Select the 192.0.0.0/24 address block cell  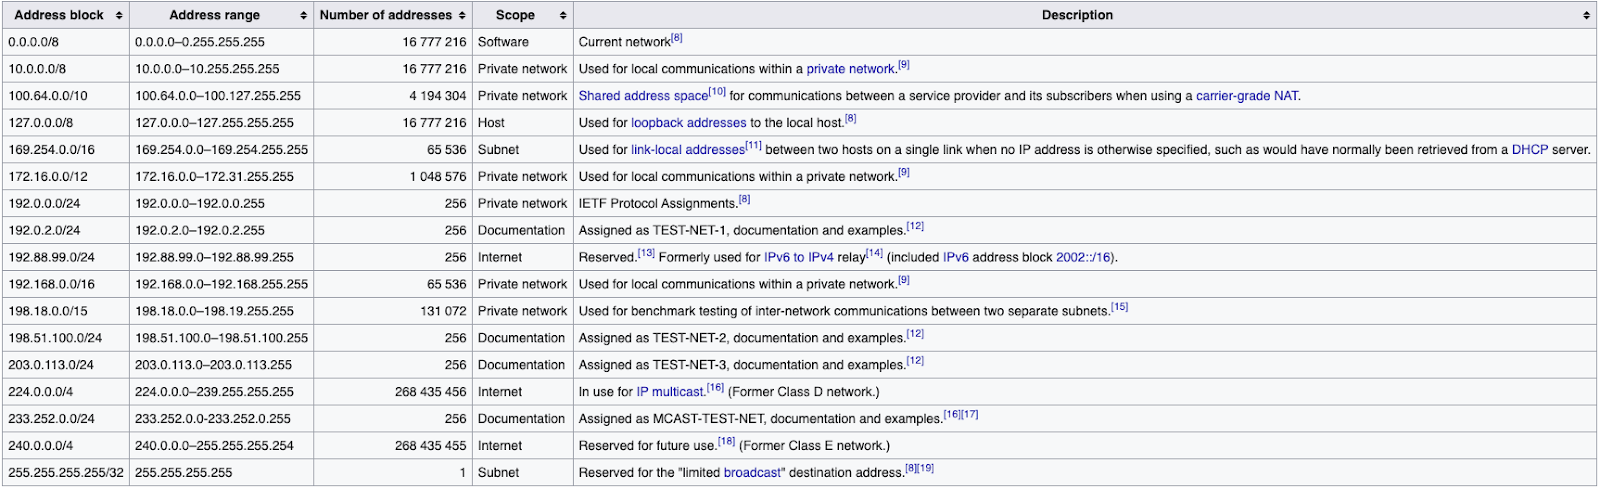(x=66, y=204)
